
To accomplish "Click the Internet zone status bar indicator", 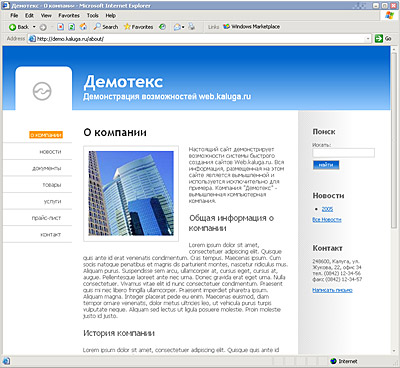I will pyautogui.click(x=344, y=361).
